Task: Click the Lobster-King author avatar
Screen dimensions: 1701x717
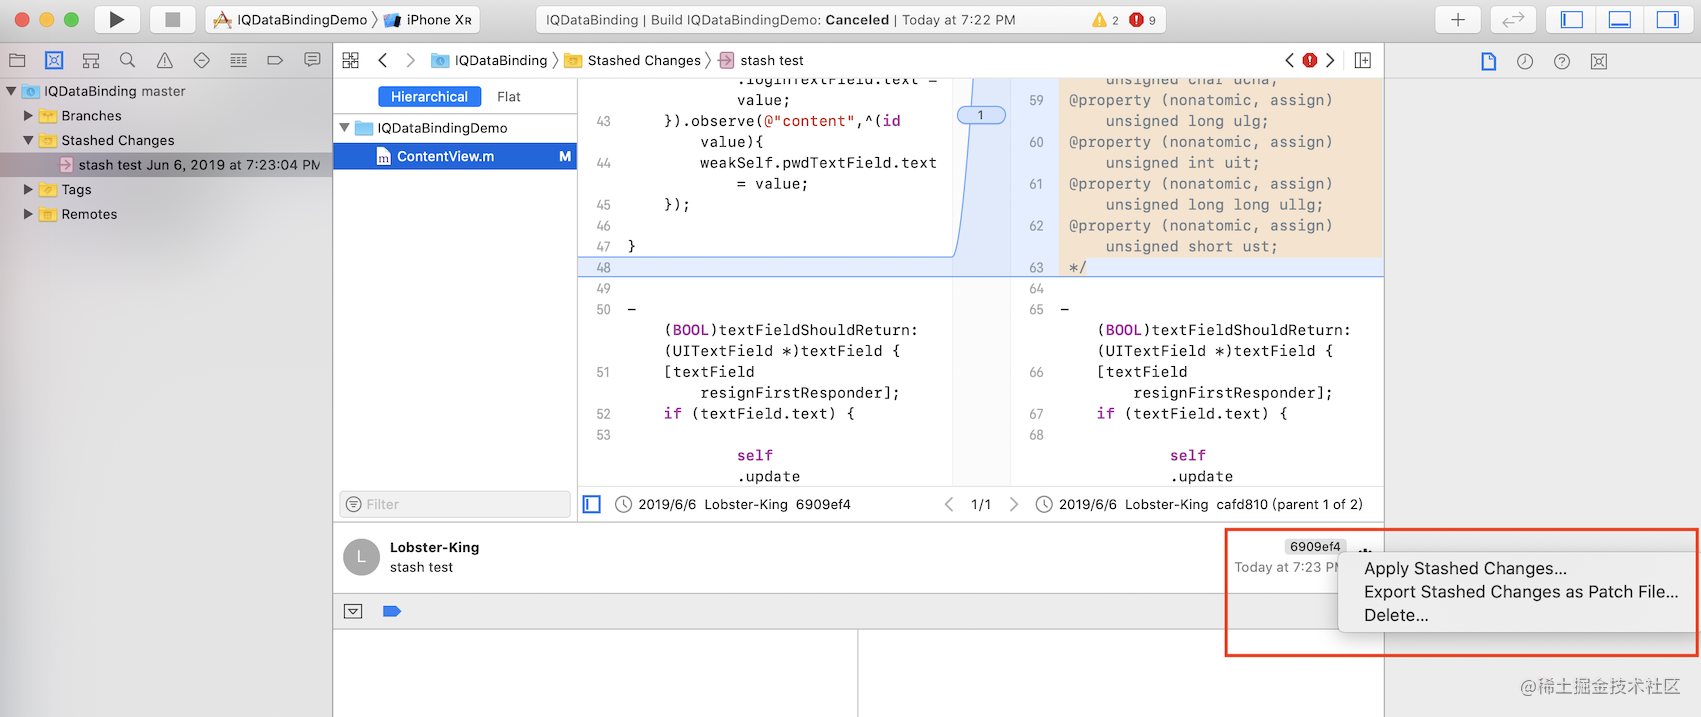Action: [361, 557]
